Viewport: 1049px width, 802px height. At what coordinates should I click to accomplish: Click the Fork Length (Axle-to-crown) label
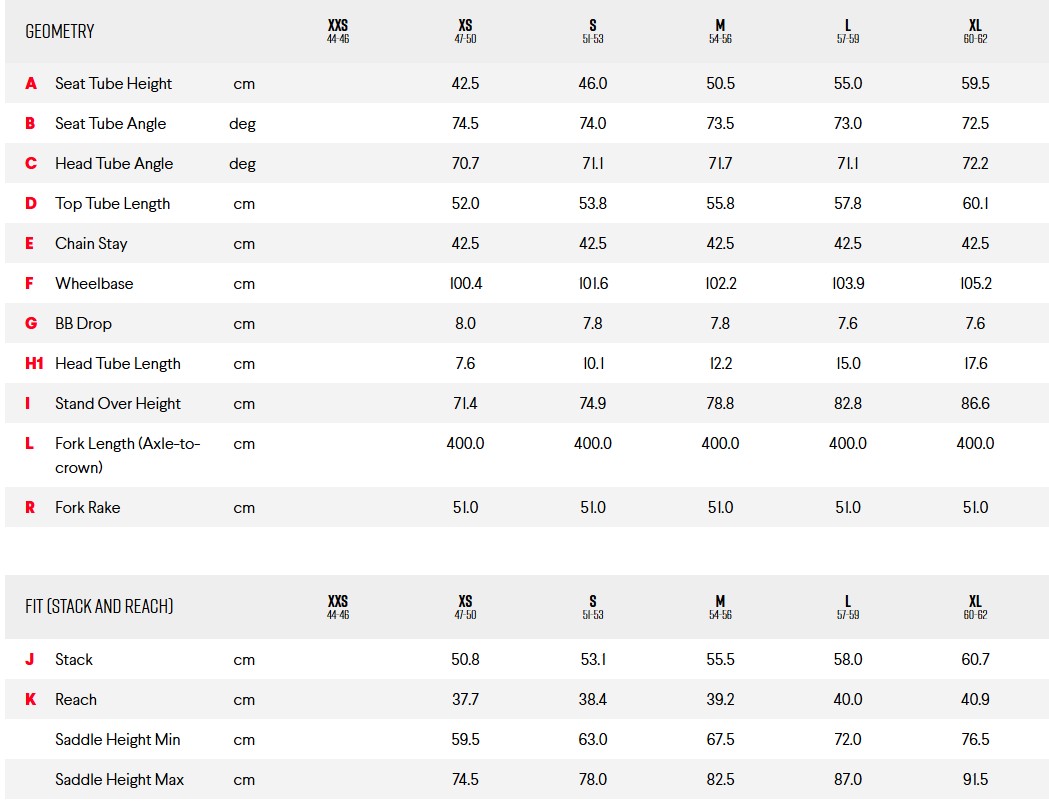click(128, 456)
